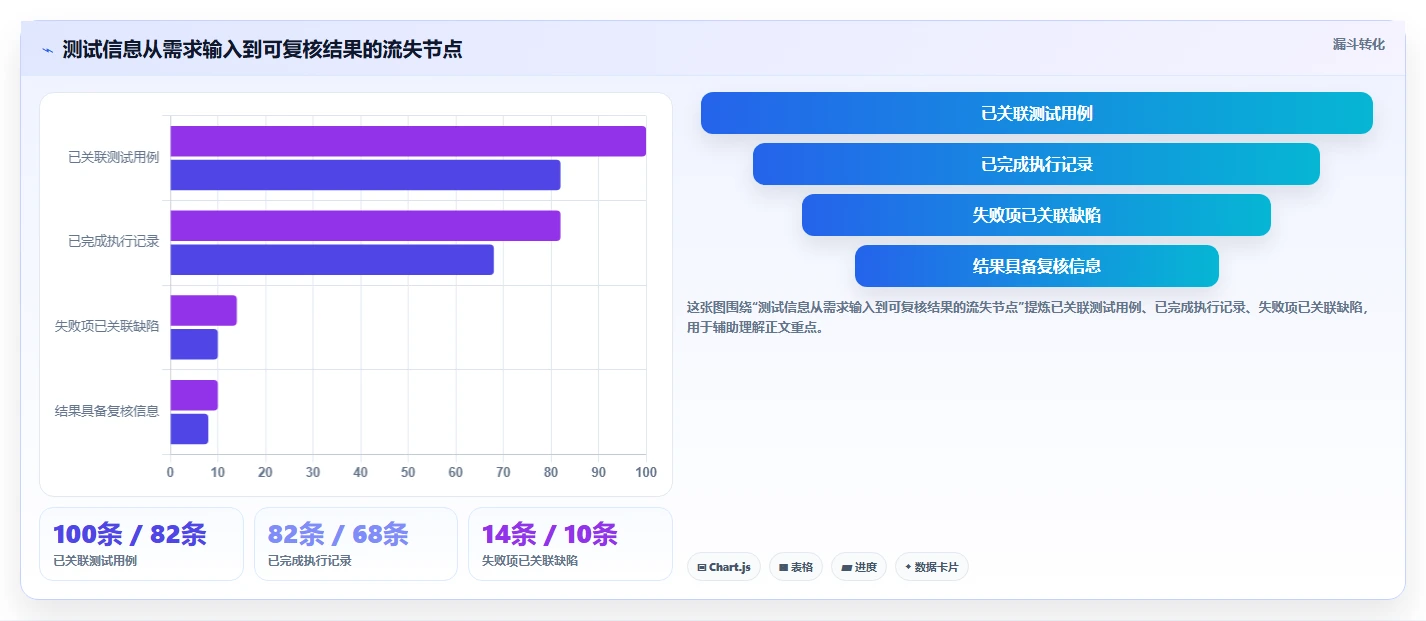Click the 已完成执行记录 caption in the stat card
Screen dimensions: 1426x621
click(310, 561)
